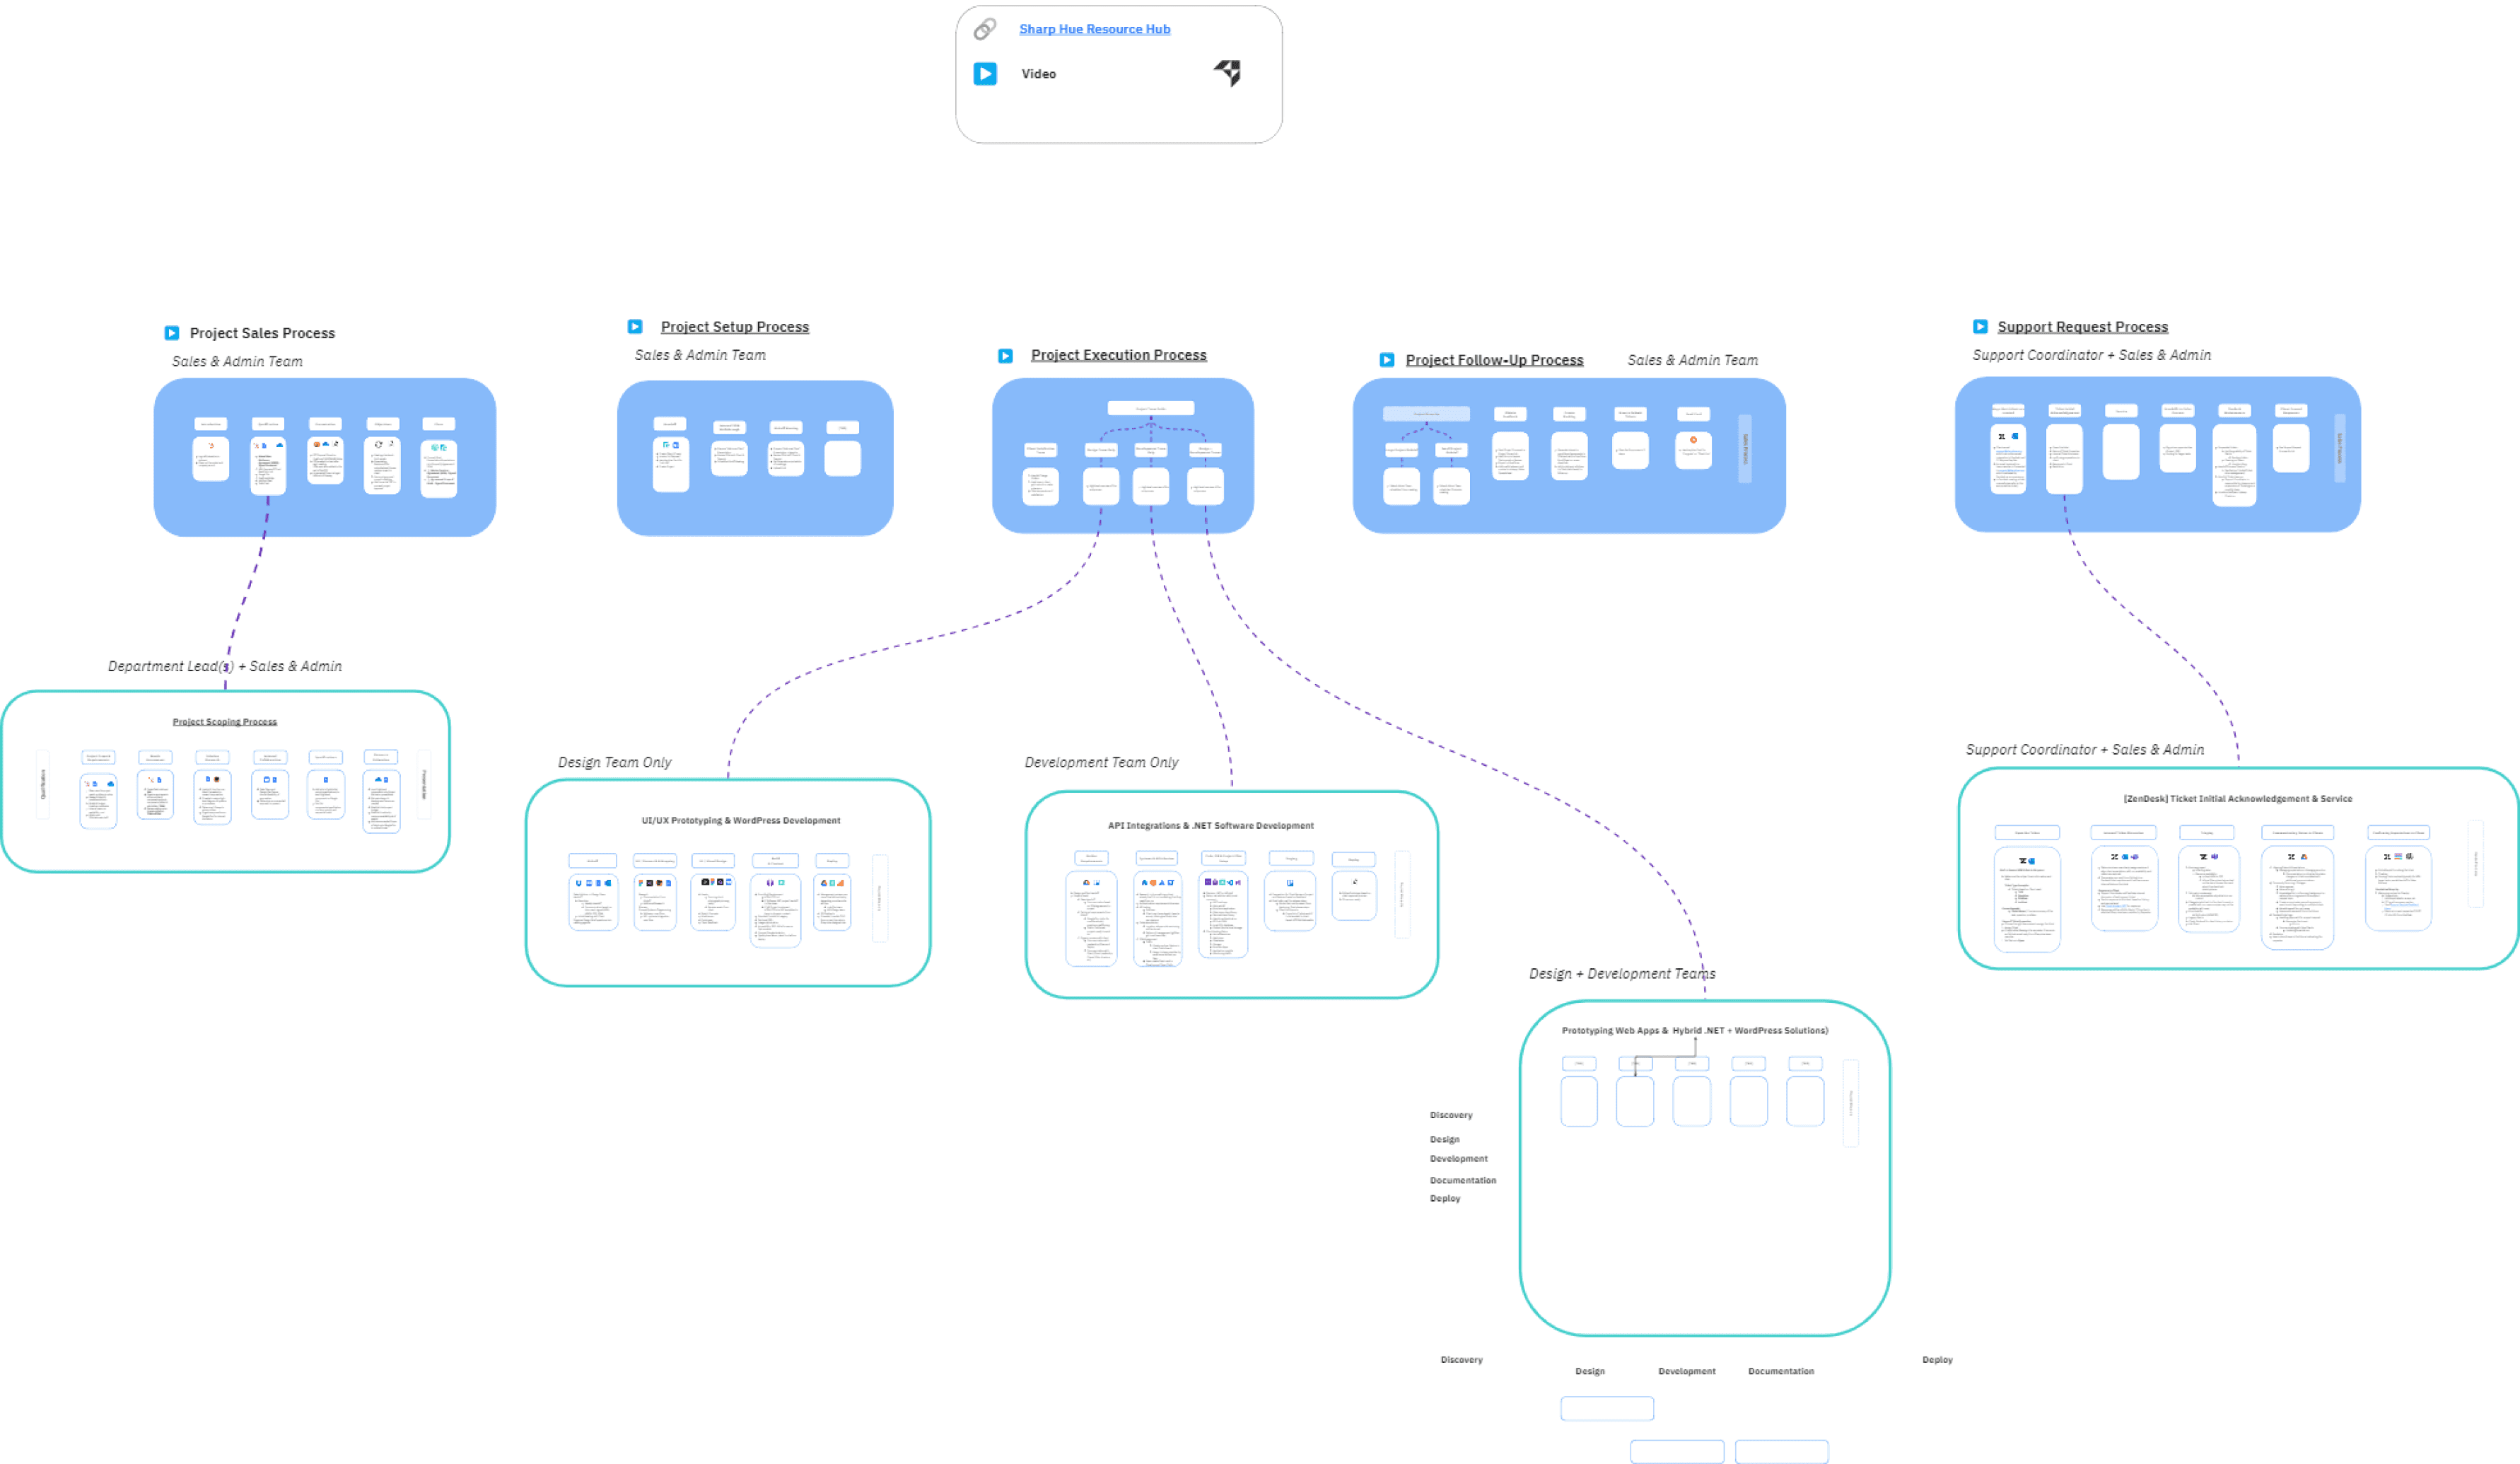Open the Project Setup Process link
The height and width of the screenshot is (1464, 2520).
pyautogui.click(x=735, y=327)
